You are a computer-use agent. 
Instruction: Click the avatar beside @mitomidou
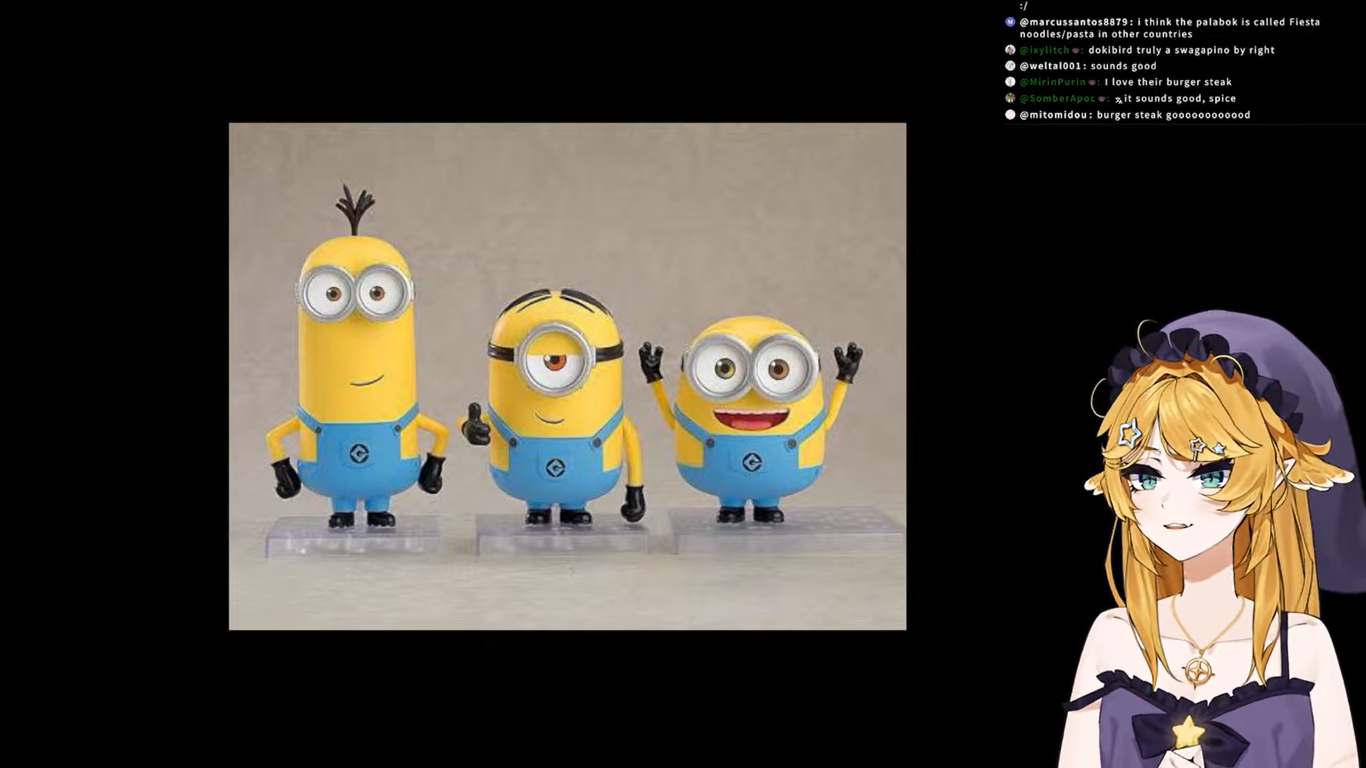[x=1010, y=115]
